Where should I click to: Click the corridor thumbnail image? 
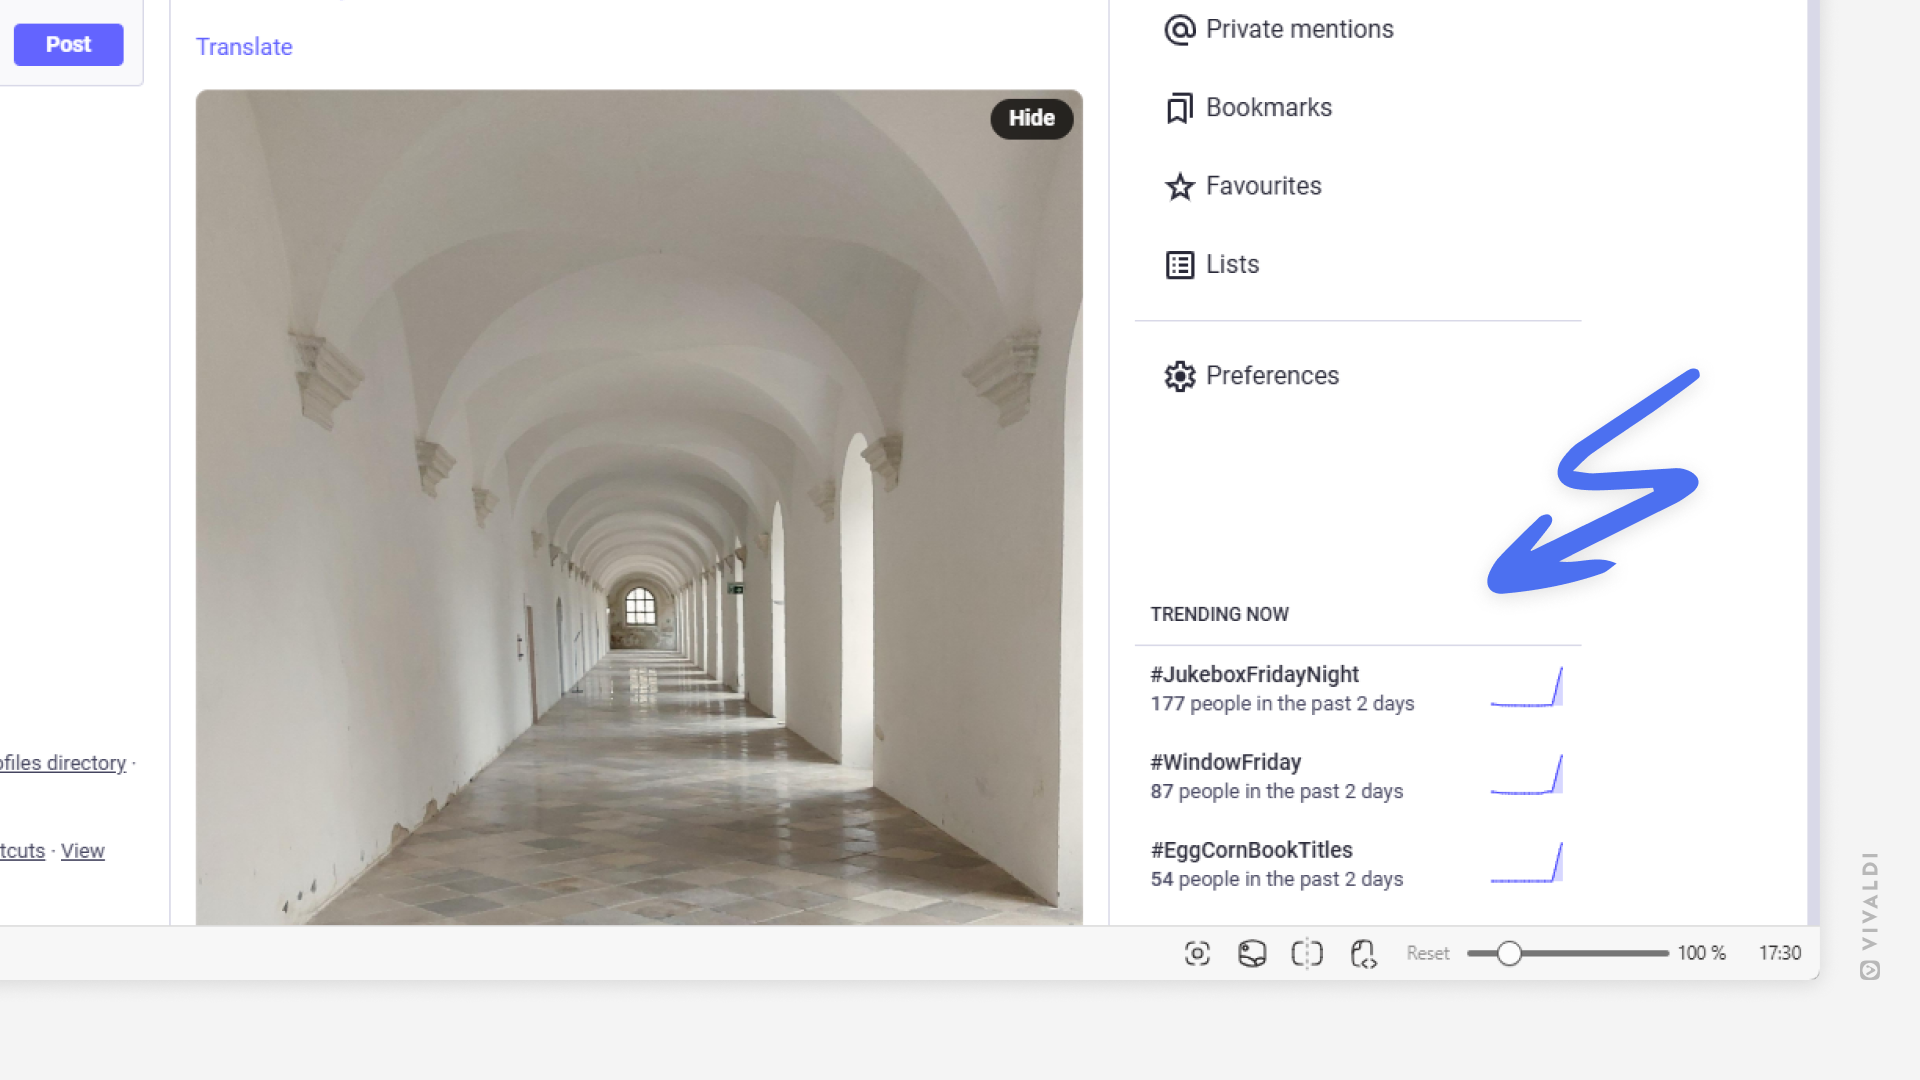(x=640, y=508)
